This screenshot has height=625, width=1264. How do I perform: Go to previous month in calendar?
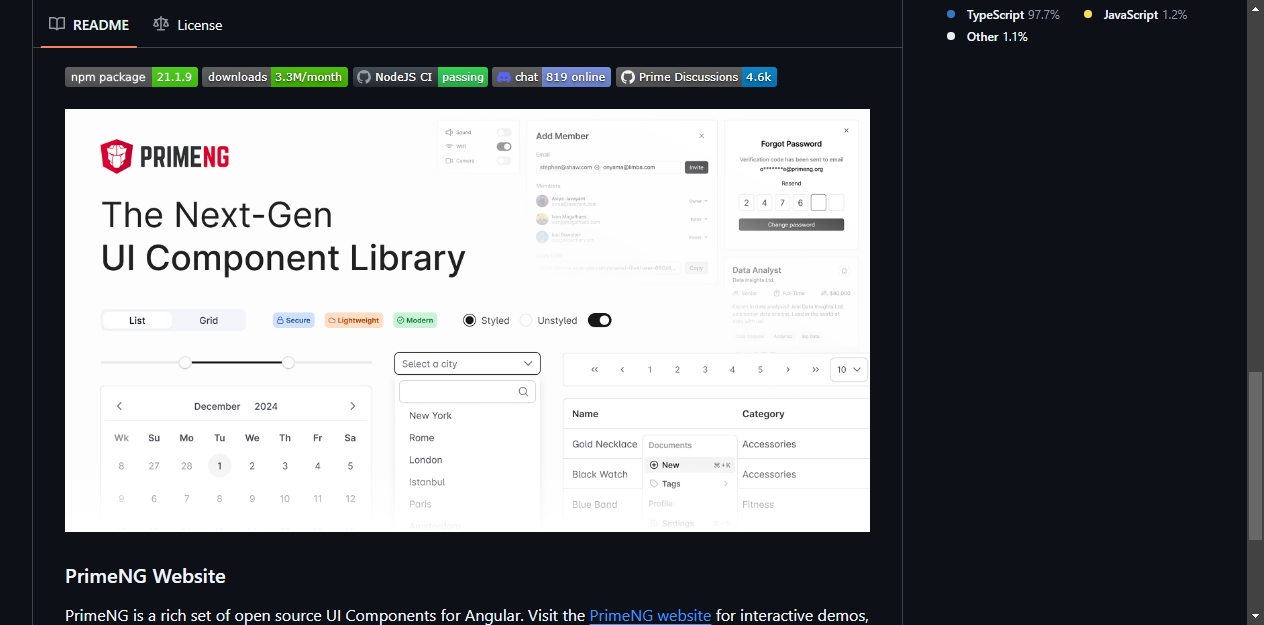(120, 406)
